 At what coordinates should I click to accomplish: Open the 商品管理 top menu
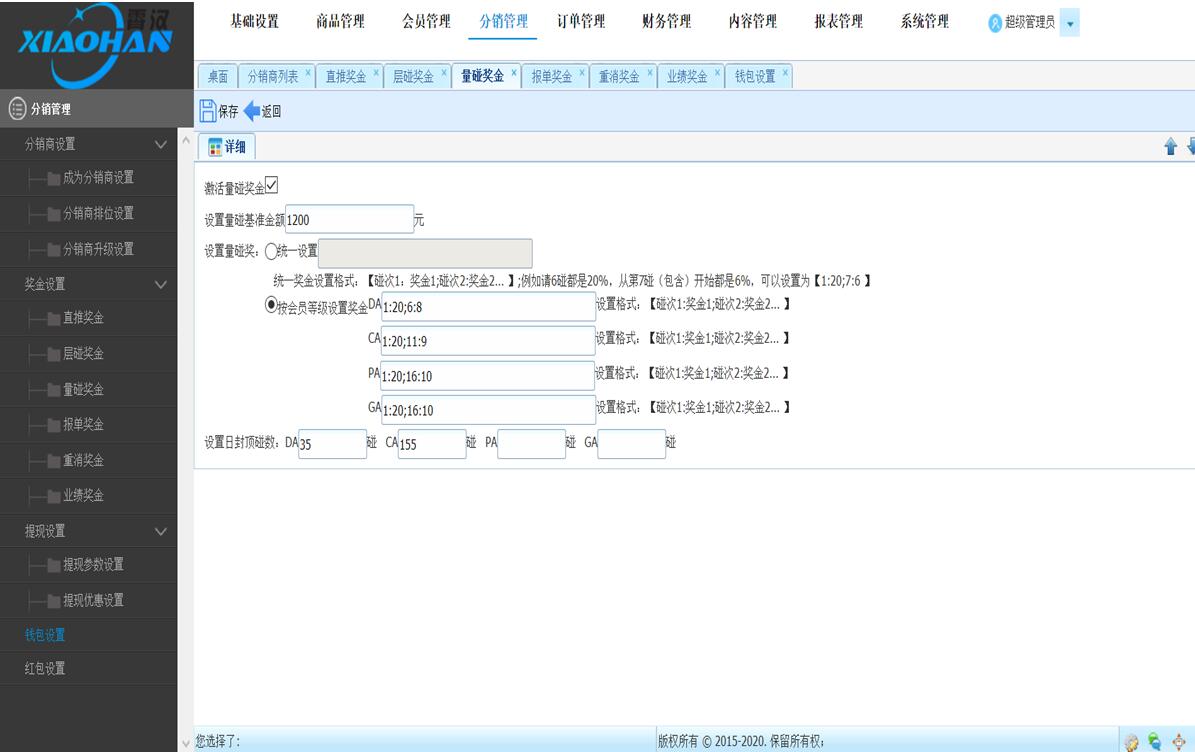341,21
